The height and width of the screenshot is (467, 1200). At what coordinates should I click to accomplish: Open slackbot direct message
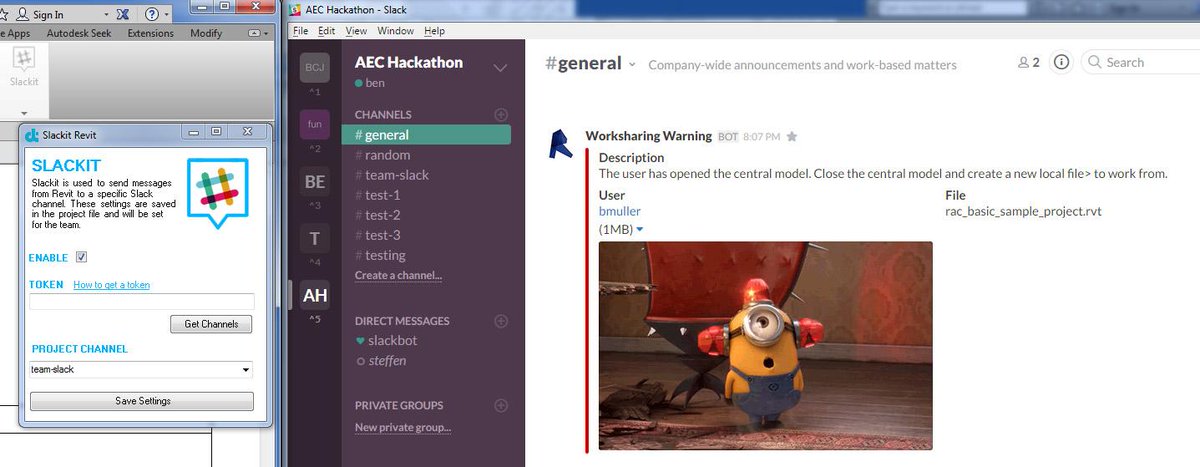pyautogui.click(x=386, y=340)
